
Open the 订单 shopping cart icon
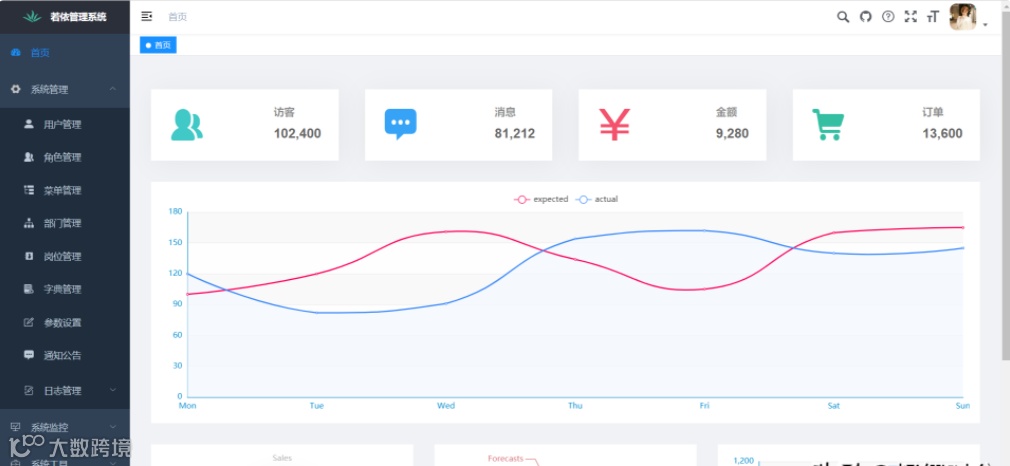[x=828, y=124]
